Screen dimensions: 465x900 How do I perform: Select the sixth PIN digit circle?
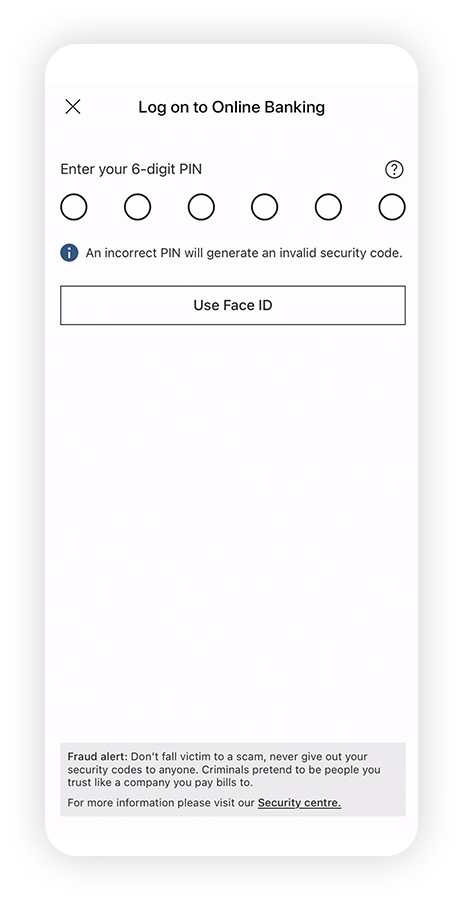(392, 207)
